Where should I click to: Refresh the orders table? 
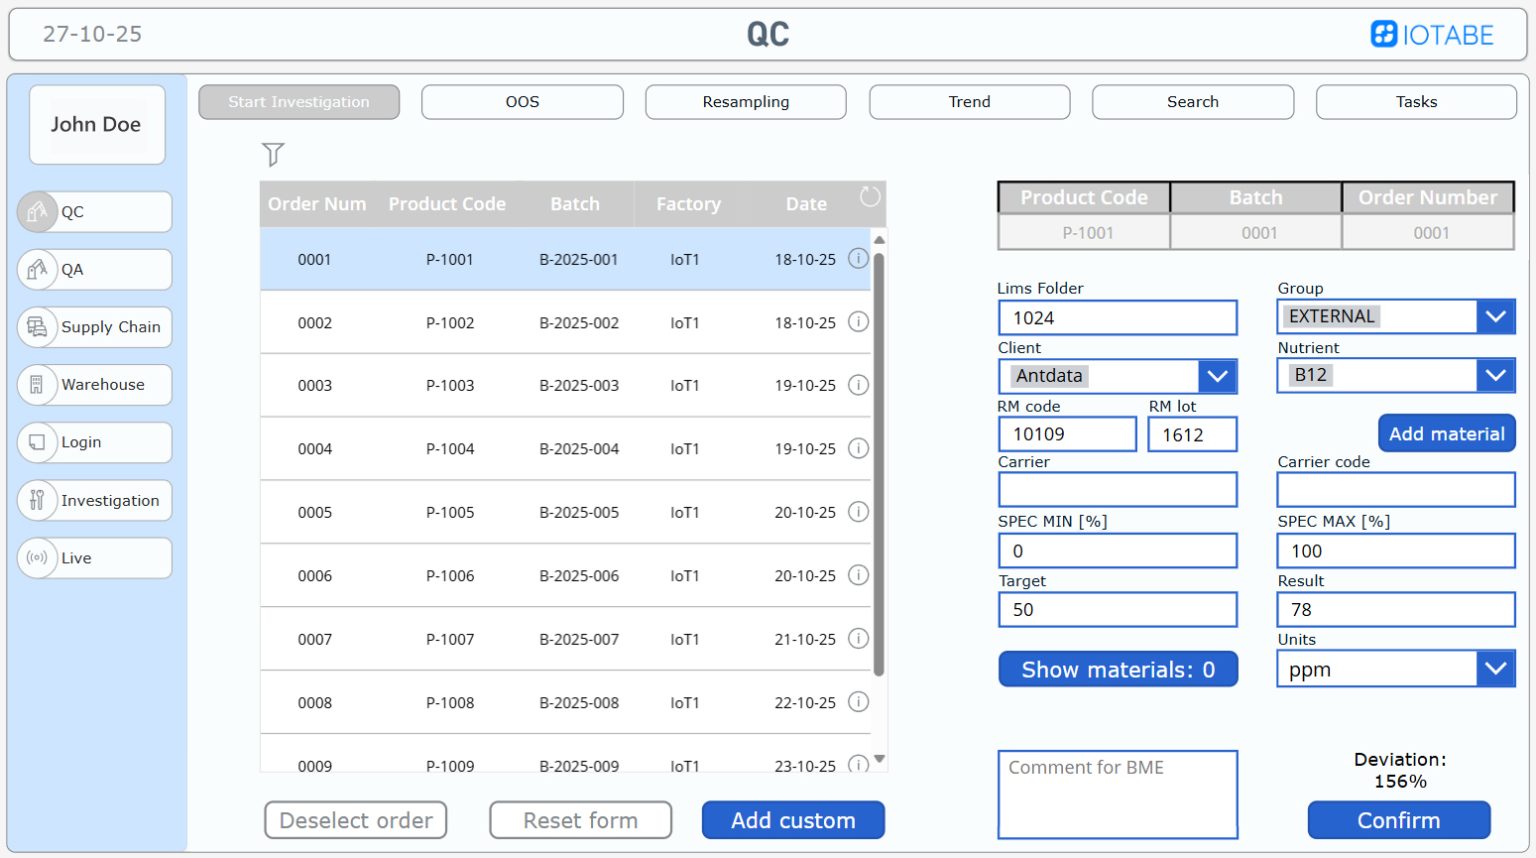[x=868, y=197]
